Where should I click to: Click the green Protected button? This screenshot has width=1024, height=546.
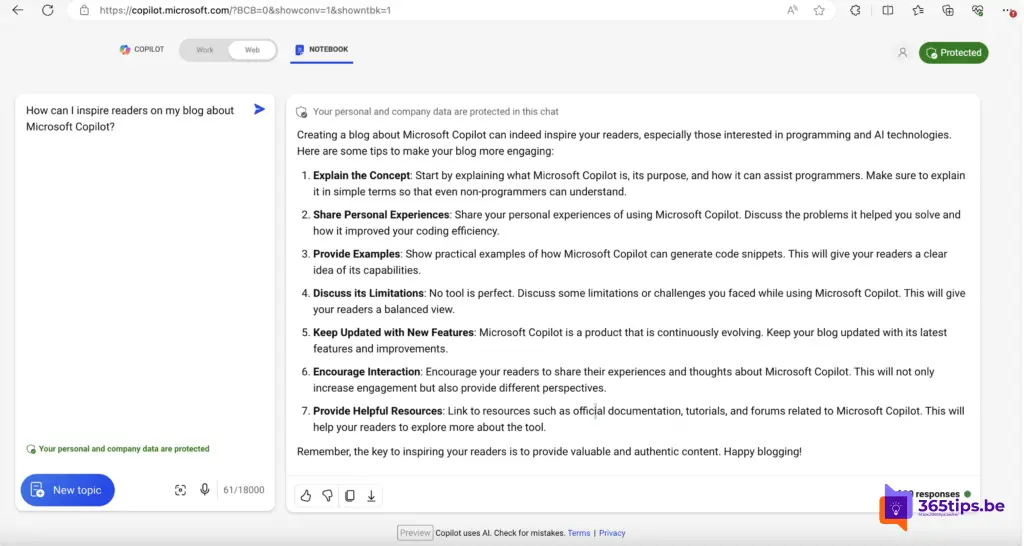(x=953, y=53)
